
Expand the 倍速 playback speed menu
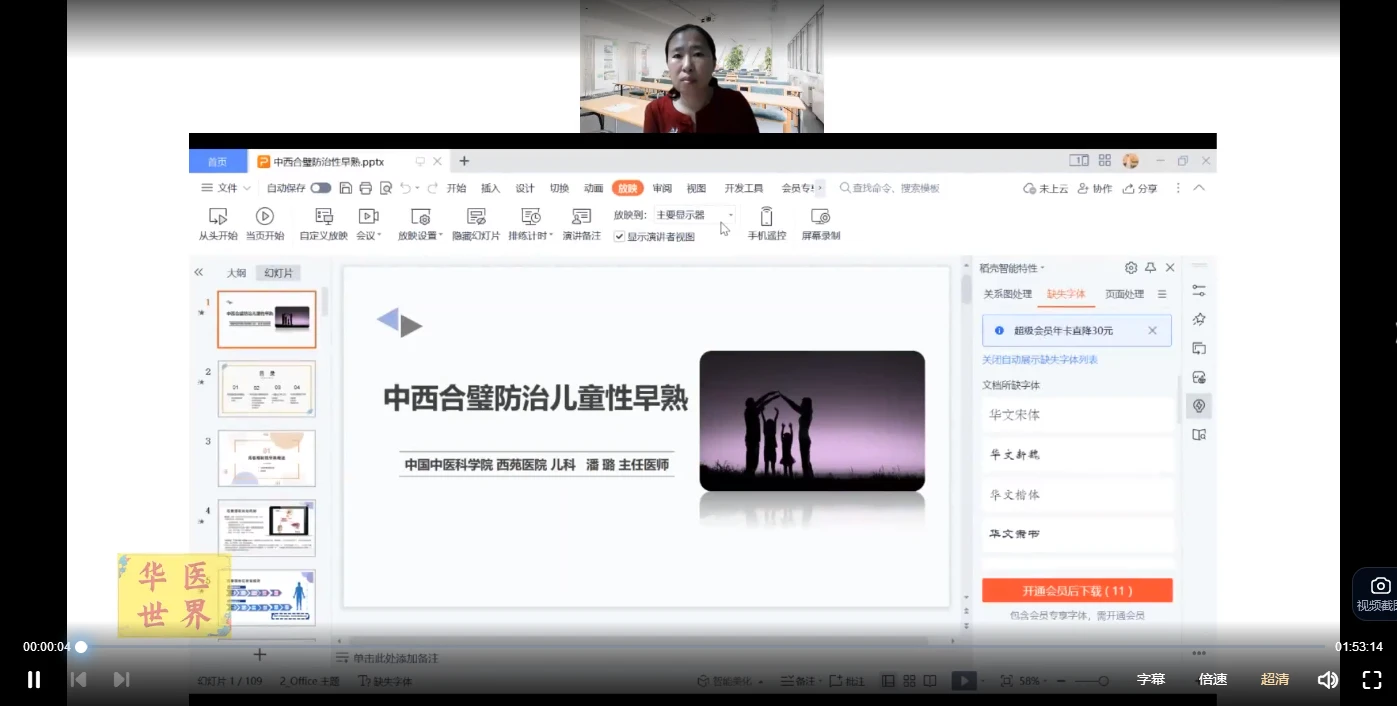1213,680
